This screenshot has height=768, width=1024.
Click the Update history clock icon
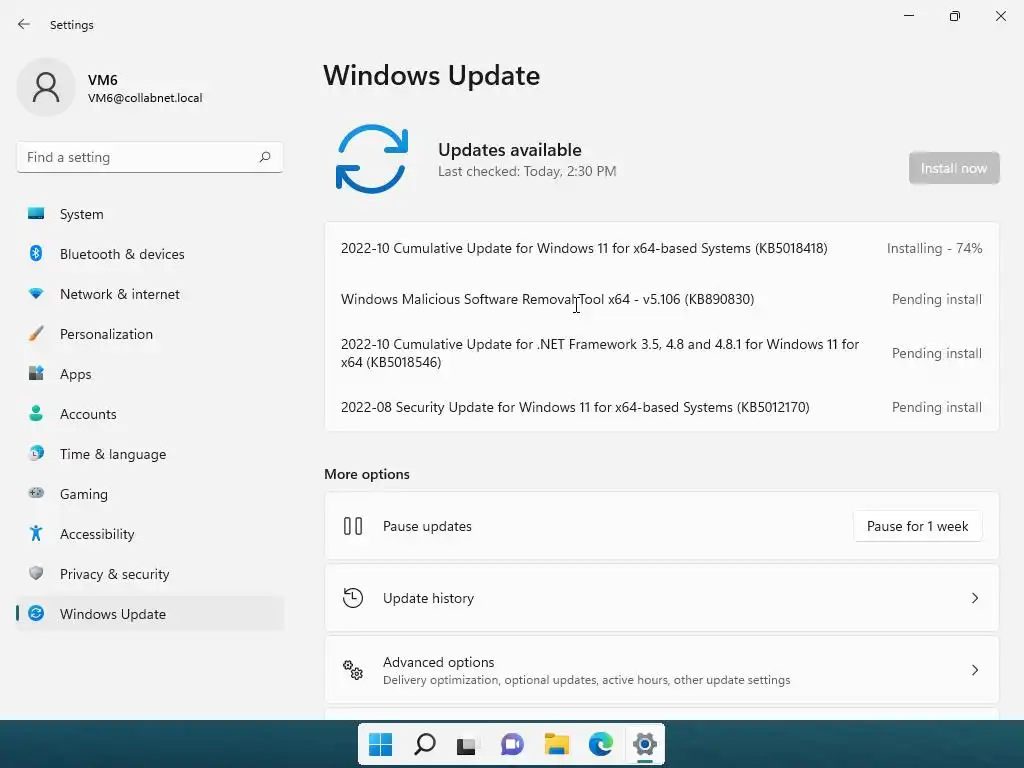[353, 598]
